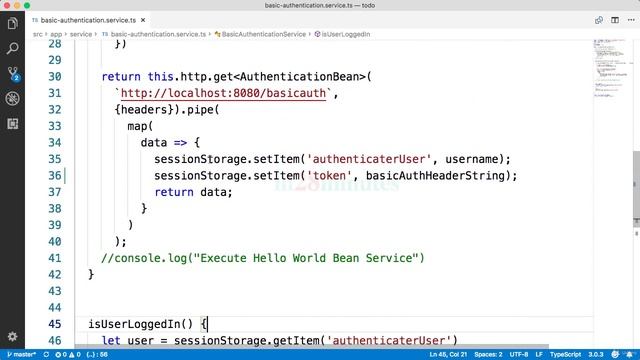Select encoding via UTF-8 status item
This screenshot has height=360, width=640.
[519, 354]
